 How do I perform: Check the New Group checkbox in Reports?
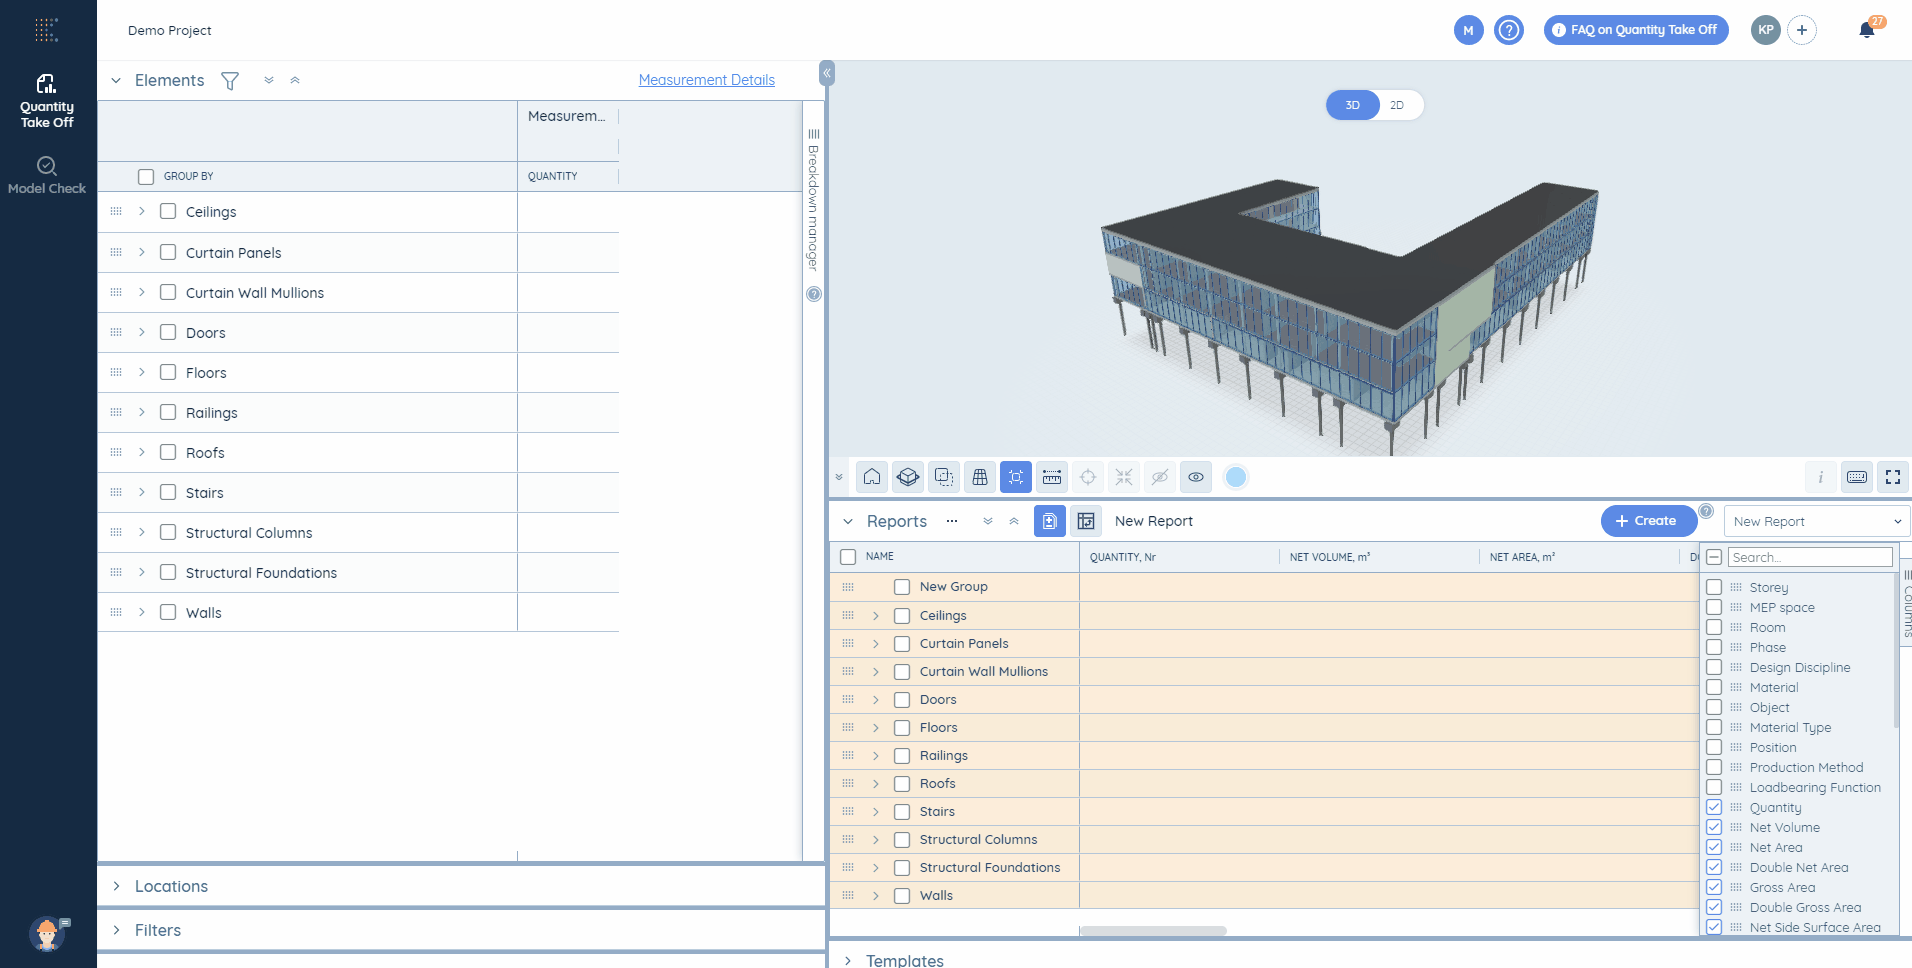coord(902,587)
